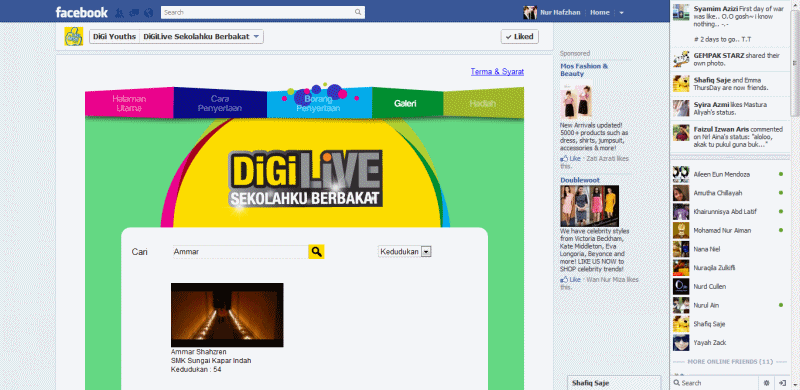Toggle the Liked button
The height and width of the screenshot is (390, 800).
[519, 37]
